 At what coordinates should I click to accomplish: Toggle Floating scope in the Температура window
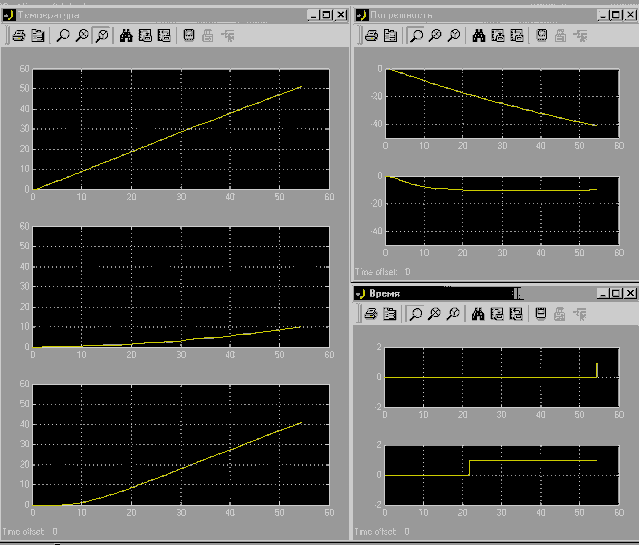(x=188, y=36)
